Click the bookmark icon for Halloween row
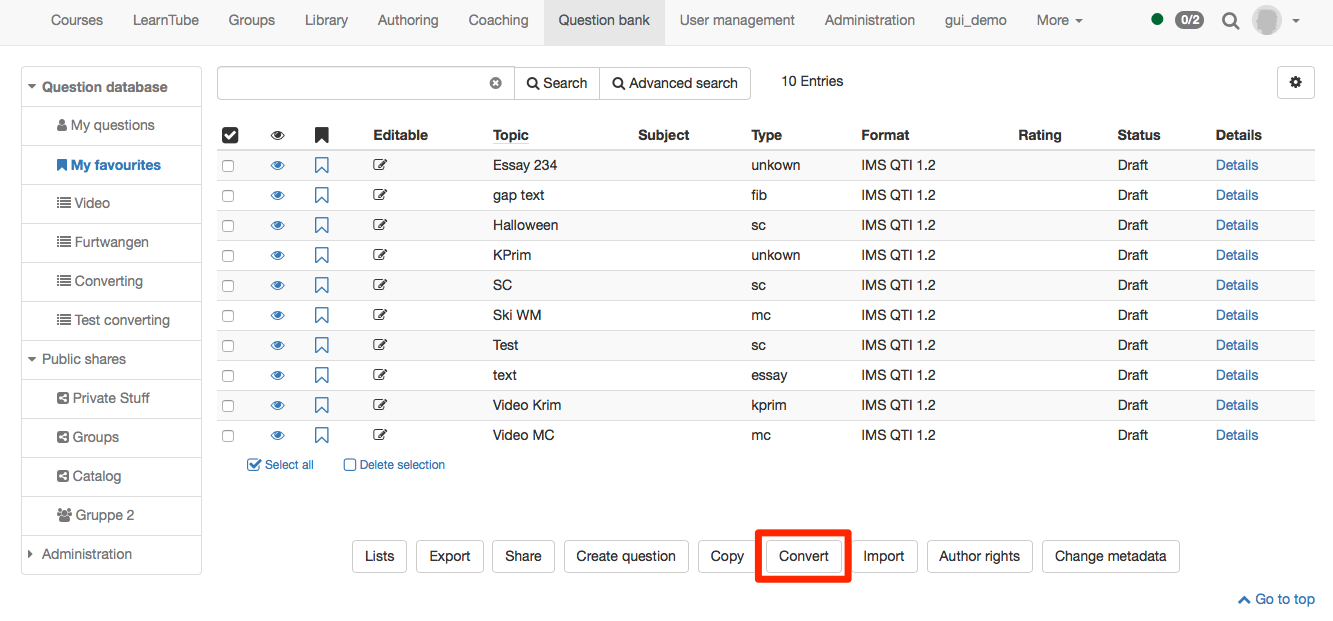 321,226
